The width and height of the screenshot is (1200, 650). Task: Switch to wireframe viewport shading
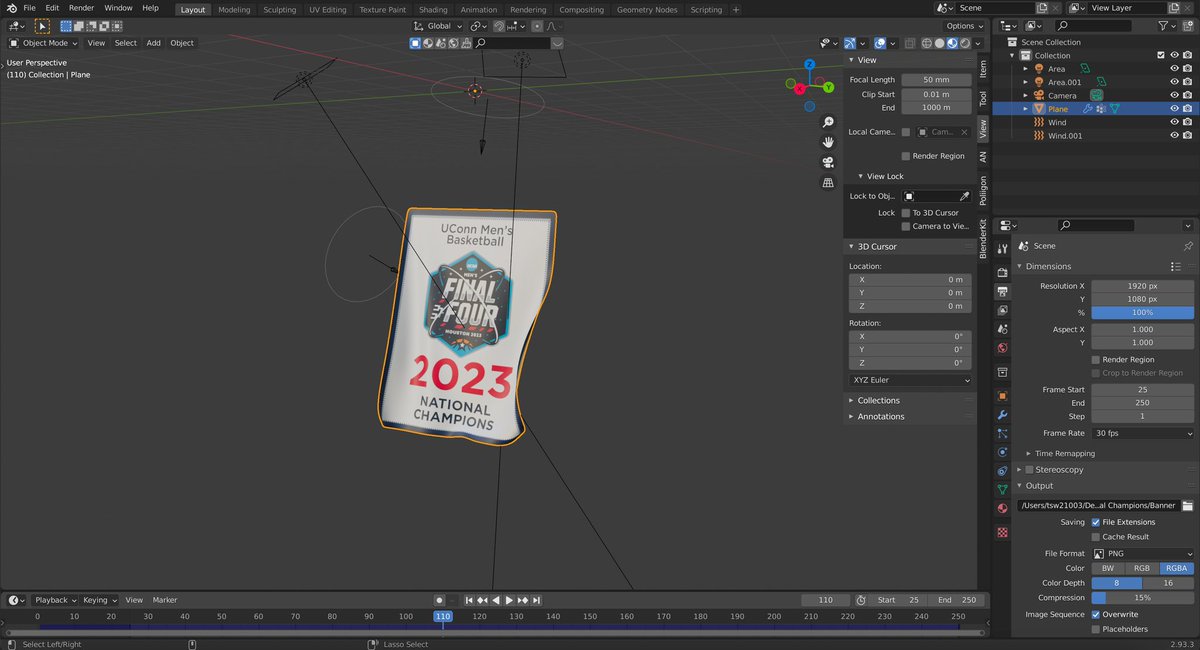pyautogui.click(x=927, y=43)
